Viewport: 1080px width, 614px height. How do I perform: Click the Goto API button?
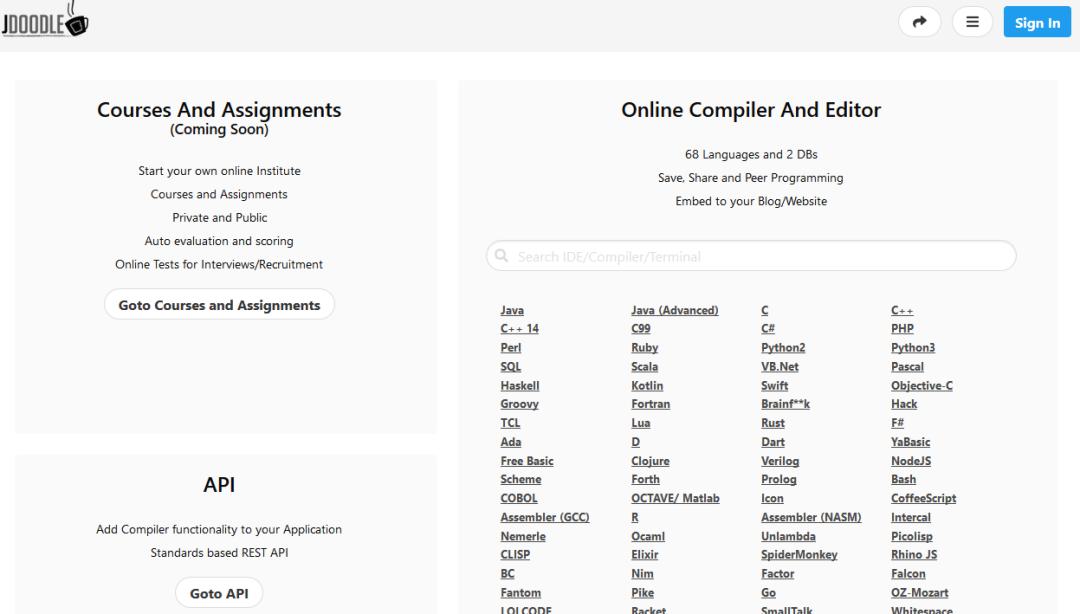219,593
